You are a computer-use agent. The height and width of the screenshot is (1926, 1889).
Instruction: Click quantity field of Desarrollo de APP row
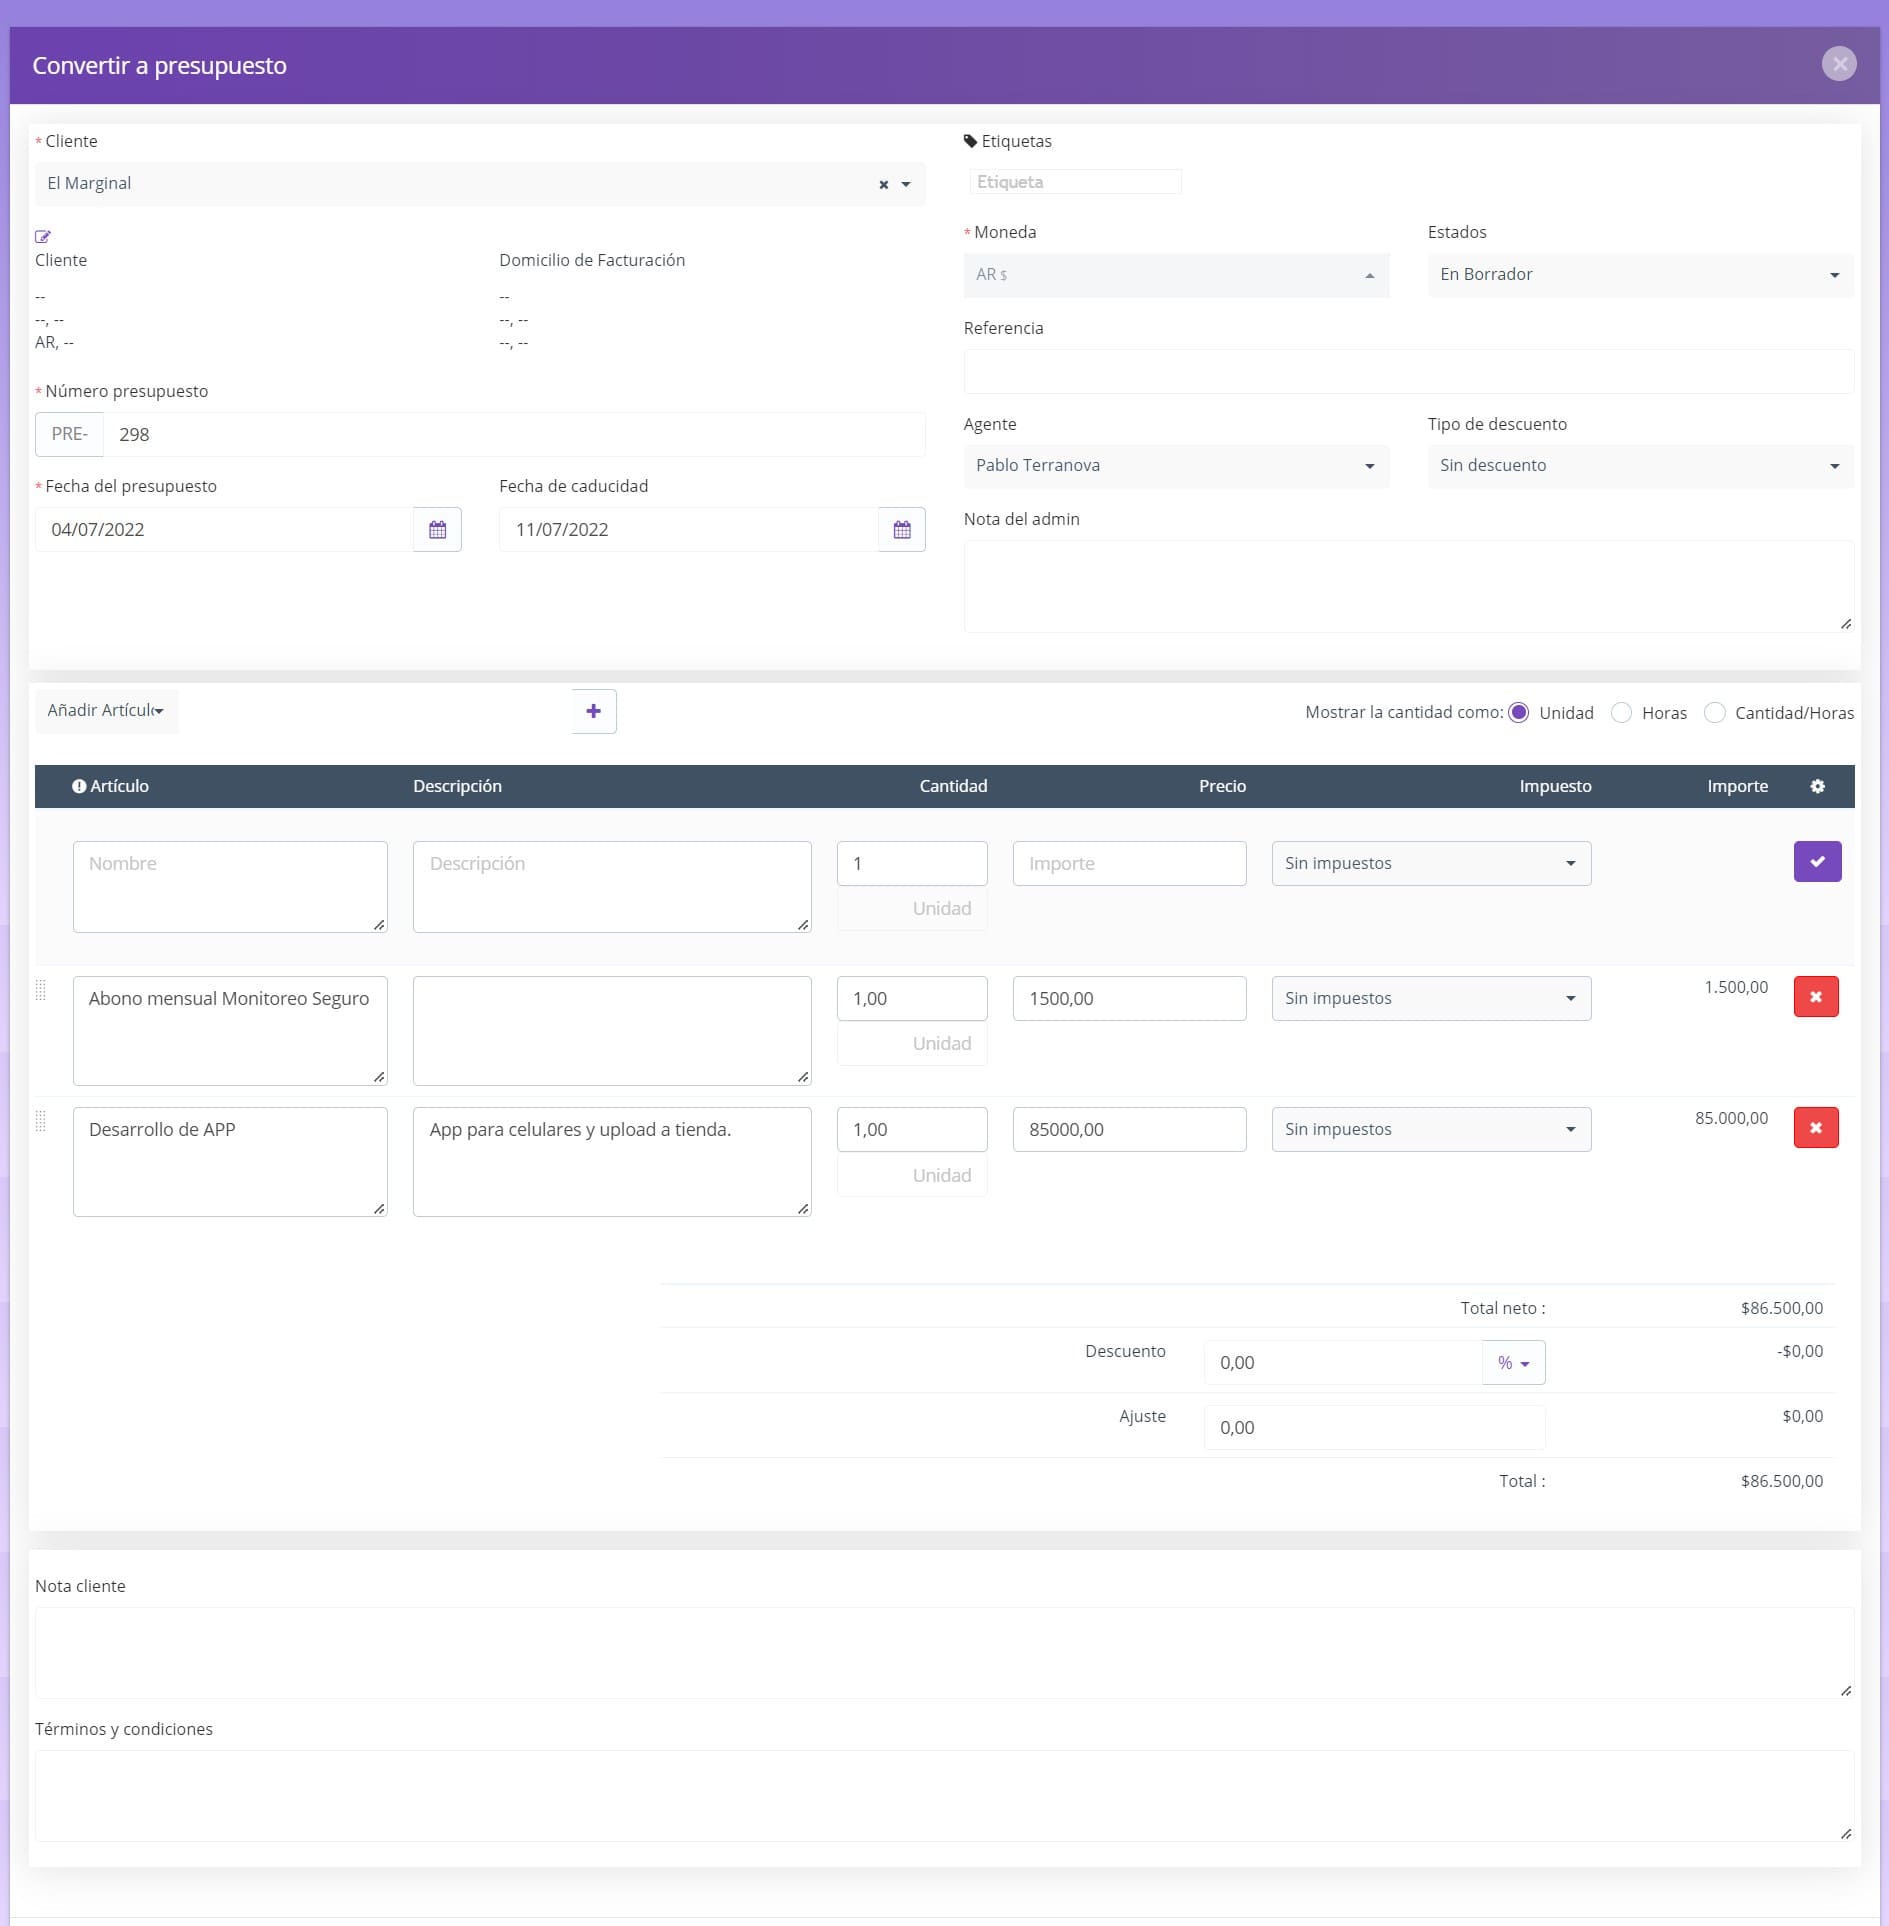point(912,1129)
